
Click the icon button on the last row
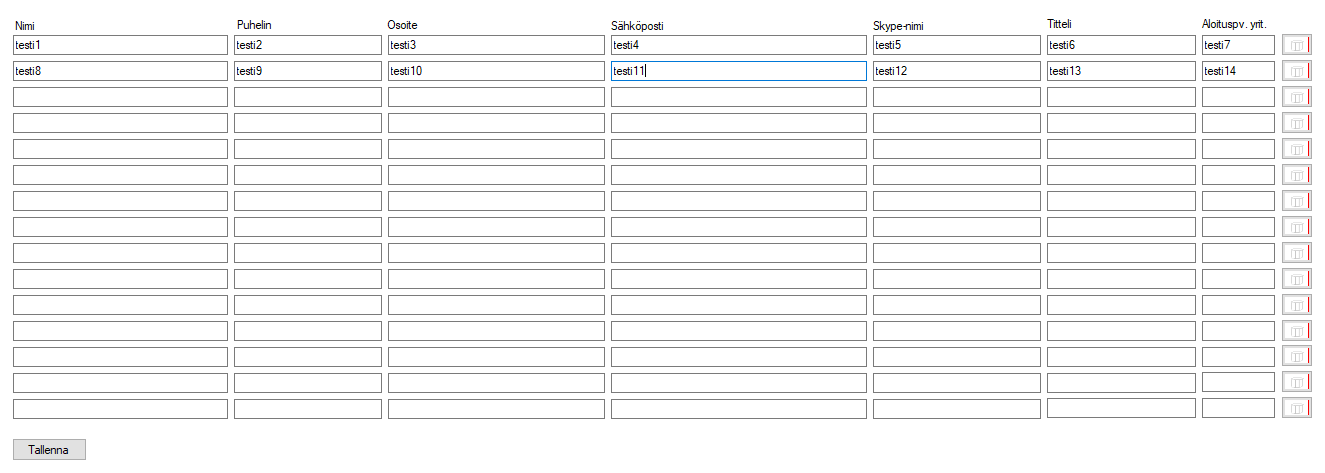[x=1296, y=408]
